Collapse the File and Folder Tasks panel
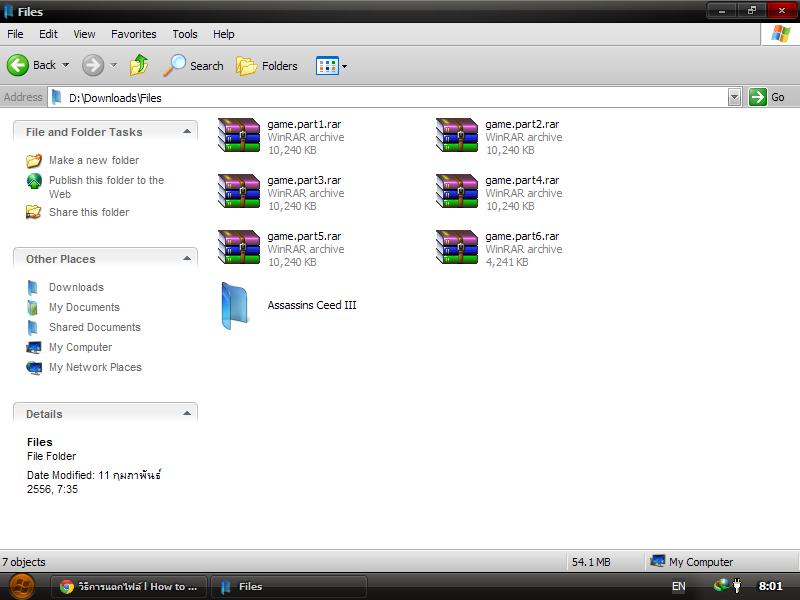The height and width of the screenshot is (600, 800). 187,132
